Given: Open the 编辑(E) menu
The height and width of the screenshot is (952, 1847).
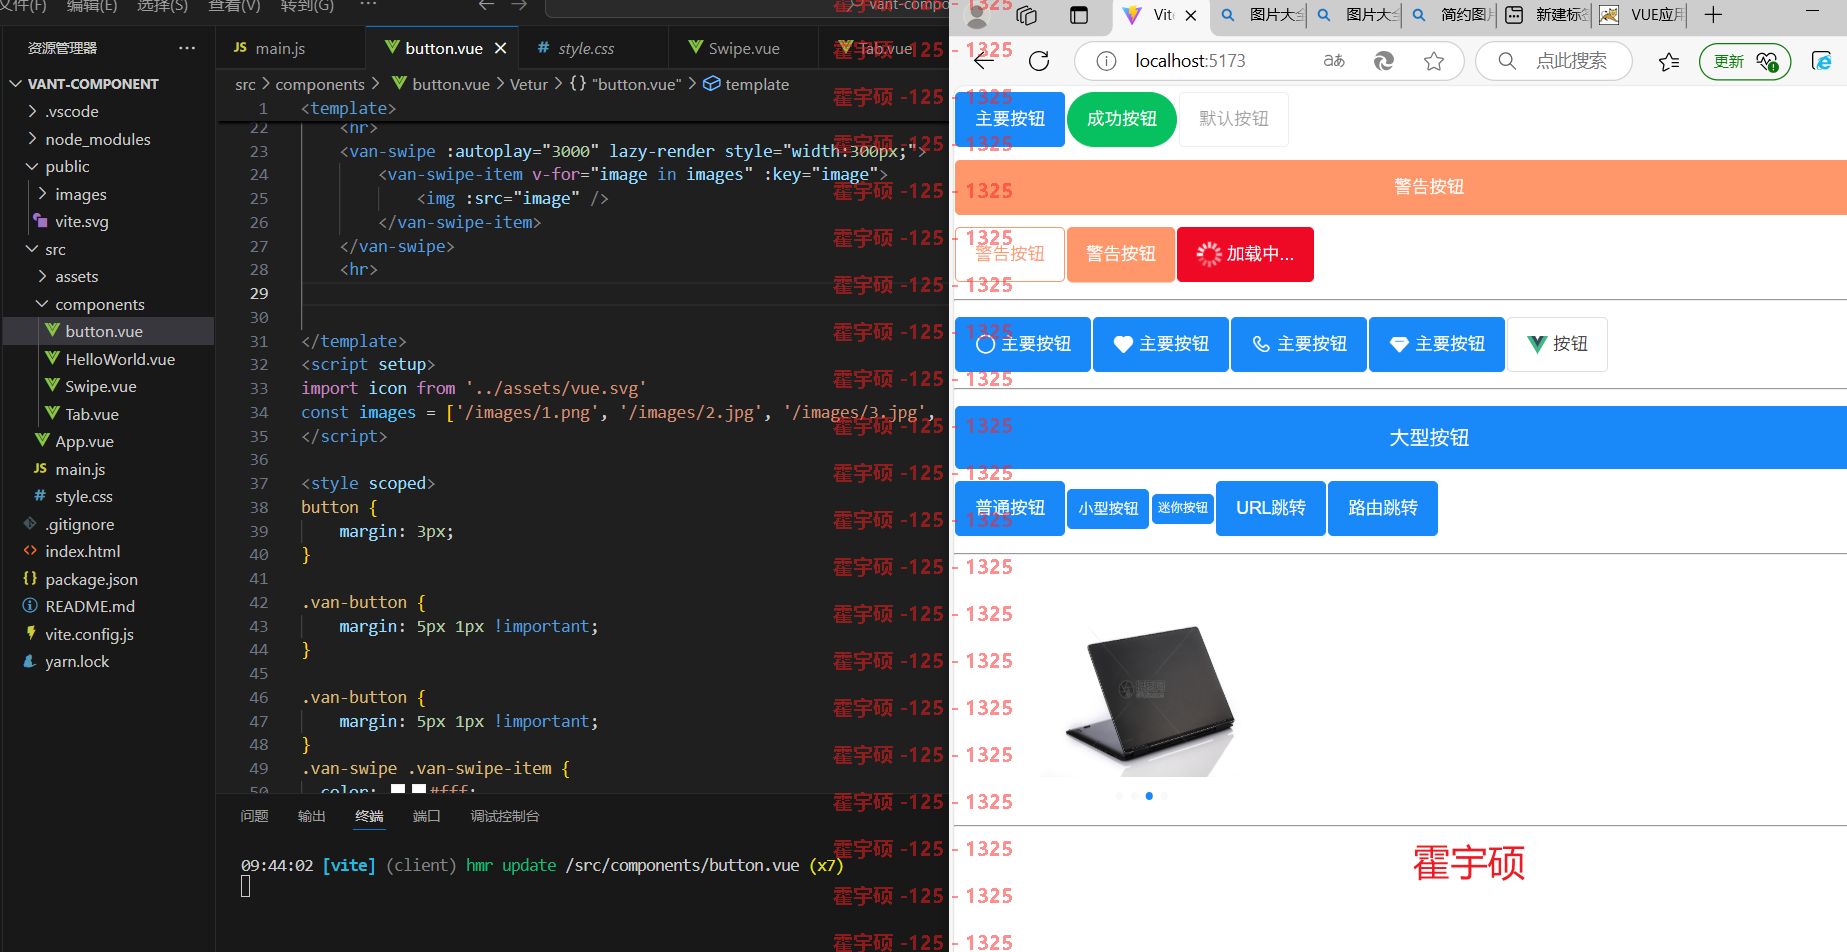Looking at the screenshot, I should 92,6.
